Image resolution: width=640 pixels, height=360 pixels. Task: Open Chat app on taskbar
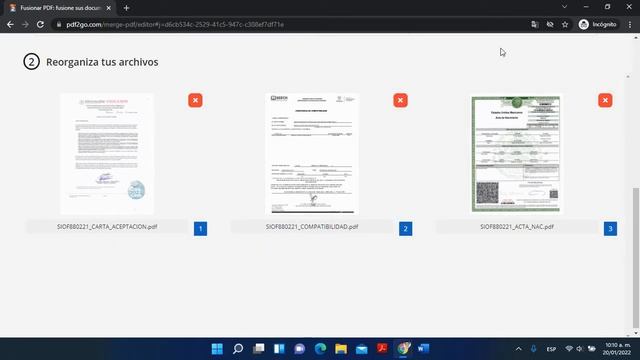pos(300,349)
